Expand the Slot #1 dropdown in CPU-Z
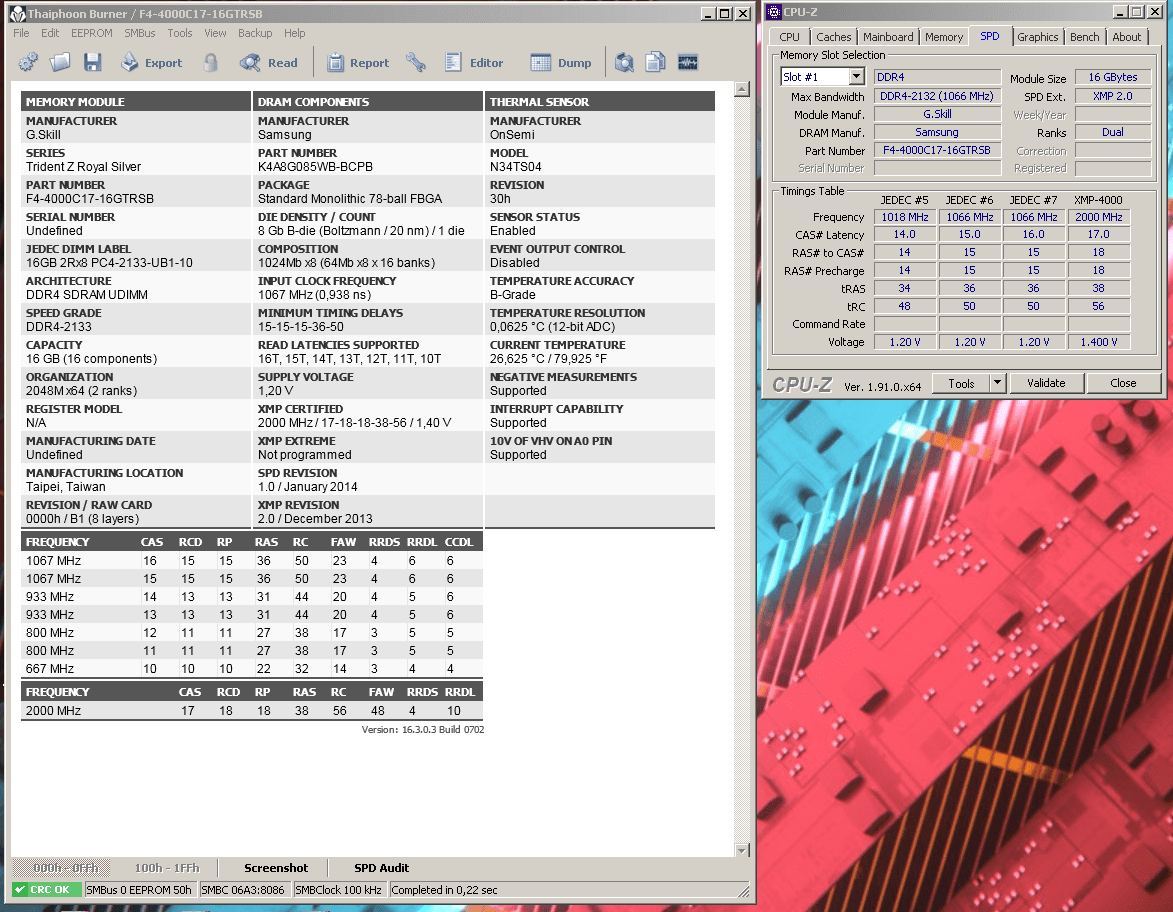This screenshot has width=1173, height=912. point(857,77)
